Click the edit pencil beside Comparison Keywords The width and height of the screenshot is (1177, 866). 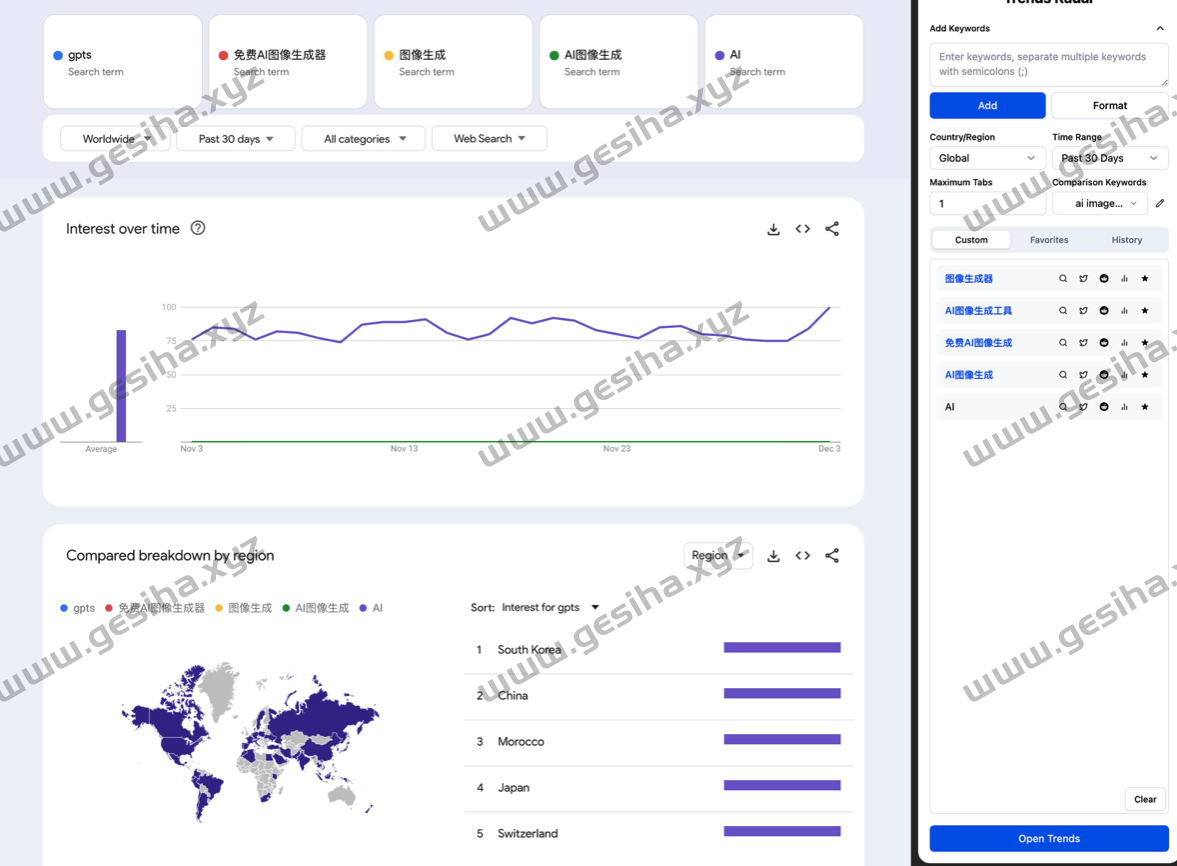coord(1159,203)
